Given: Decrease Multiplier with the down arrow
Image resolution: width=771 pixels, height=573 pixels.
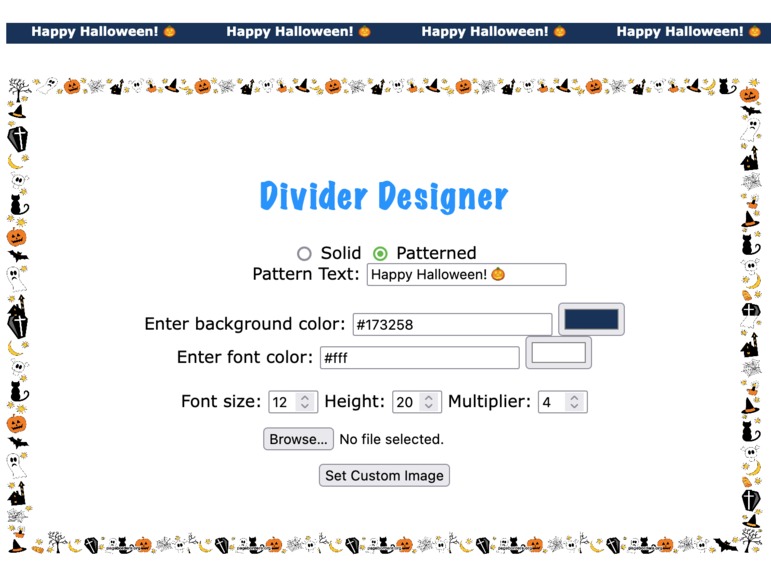Looking at the screenshot, I should pyautogui.click(x=574, y=406).
